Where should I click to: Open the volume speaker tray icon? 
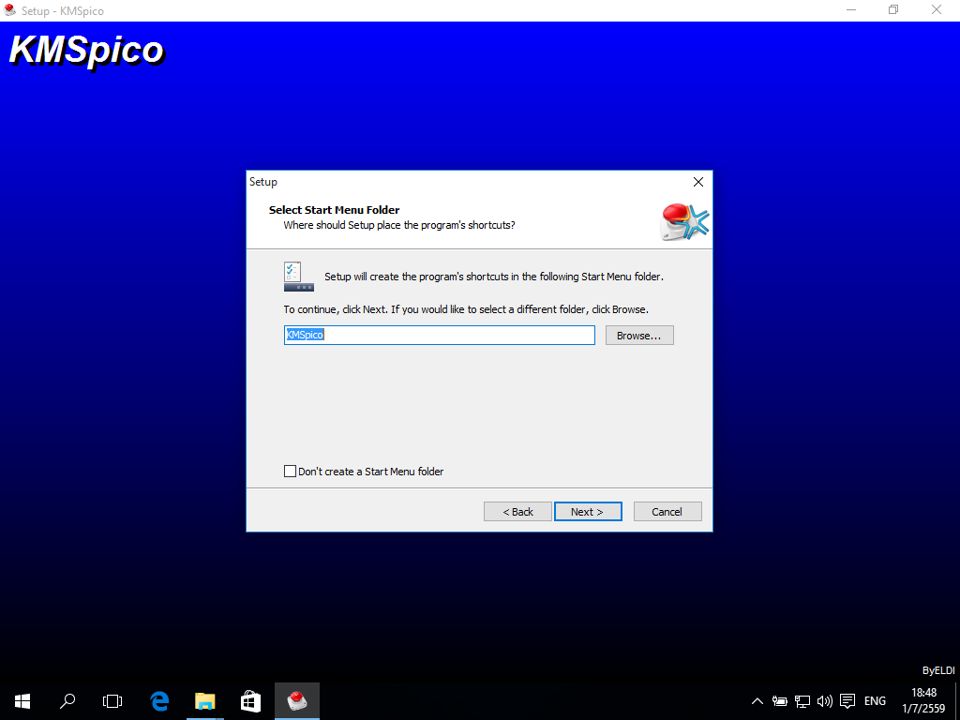point(825,701)
